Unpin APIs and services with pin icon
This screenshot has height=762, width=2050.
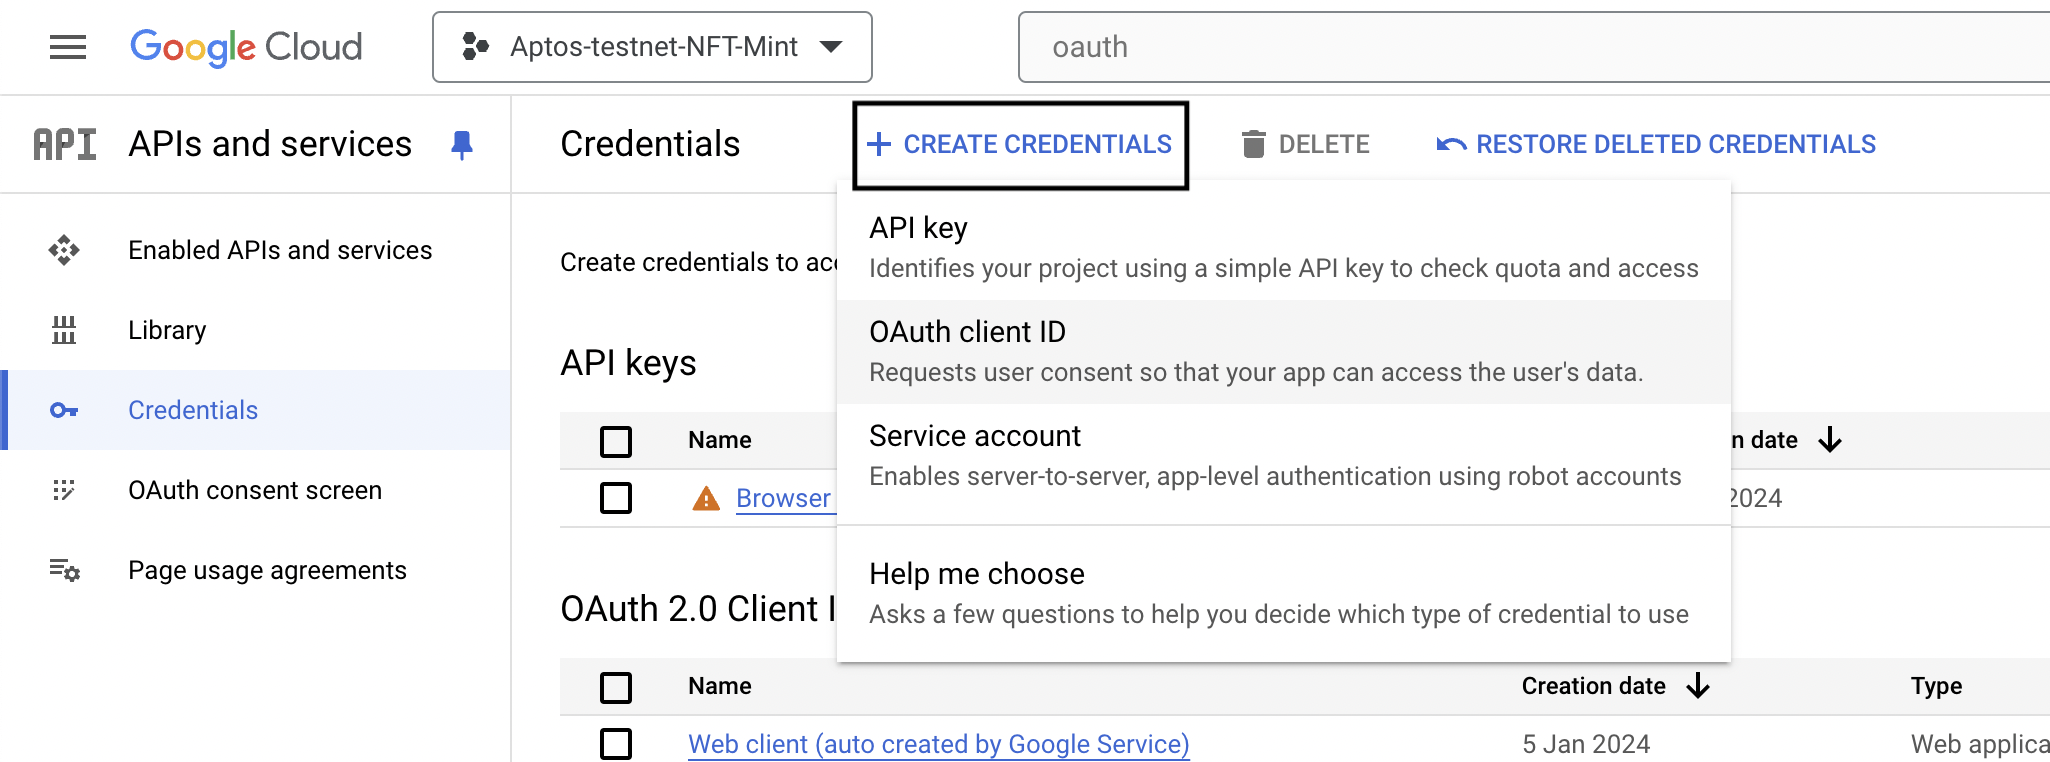tap(461, 145)
